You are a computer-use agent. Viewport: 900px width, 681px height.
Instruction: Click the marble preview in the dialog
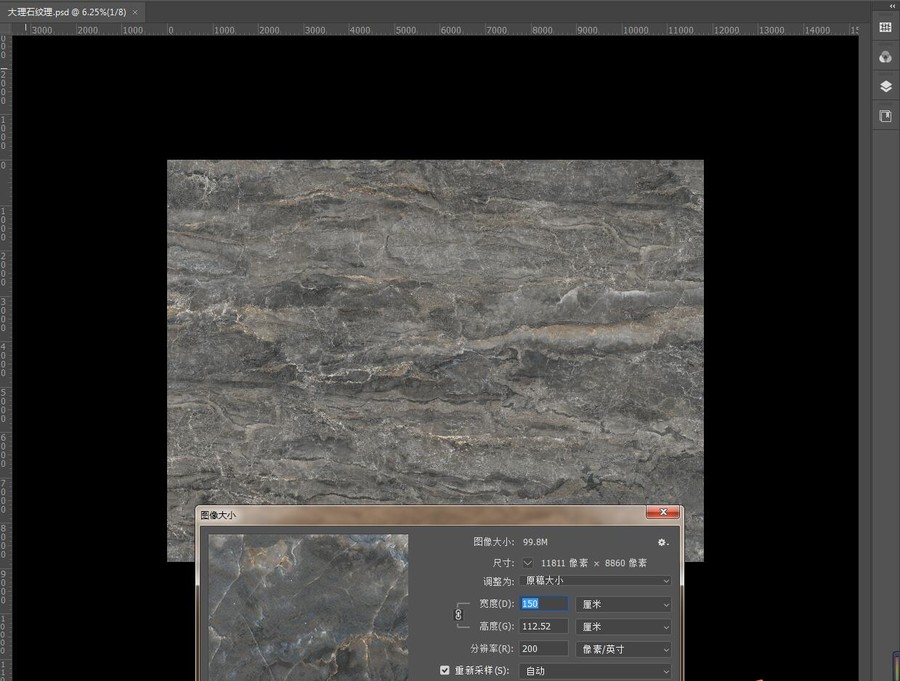(308, 608)
